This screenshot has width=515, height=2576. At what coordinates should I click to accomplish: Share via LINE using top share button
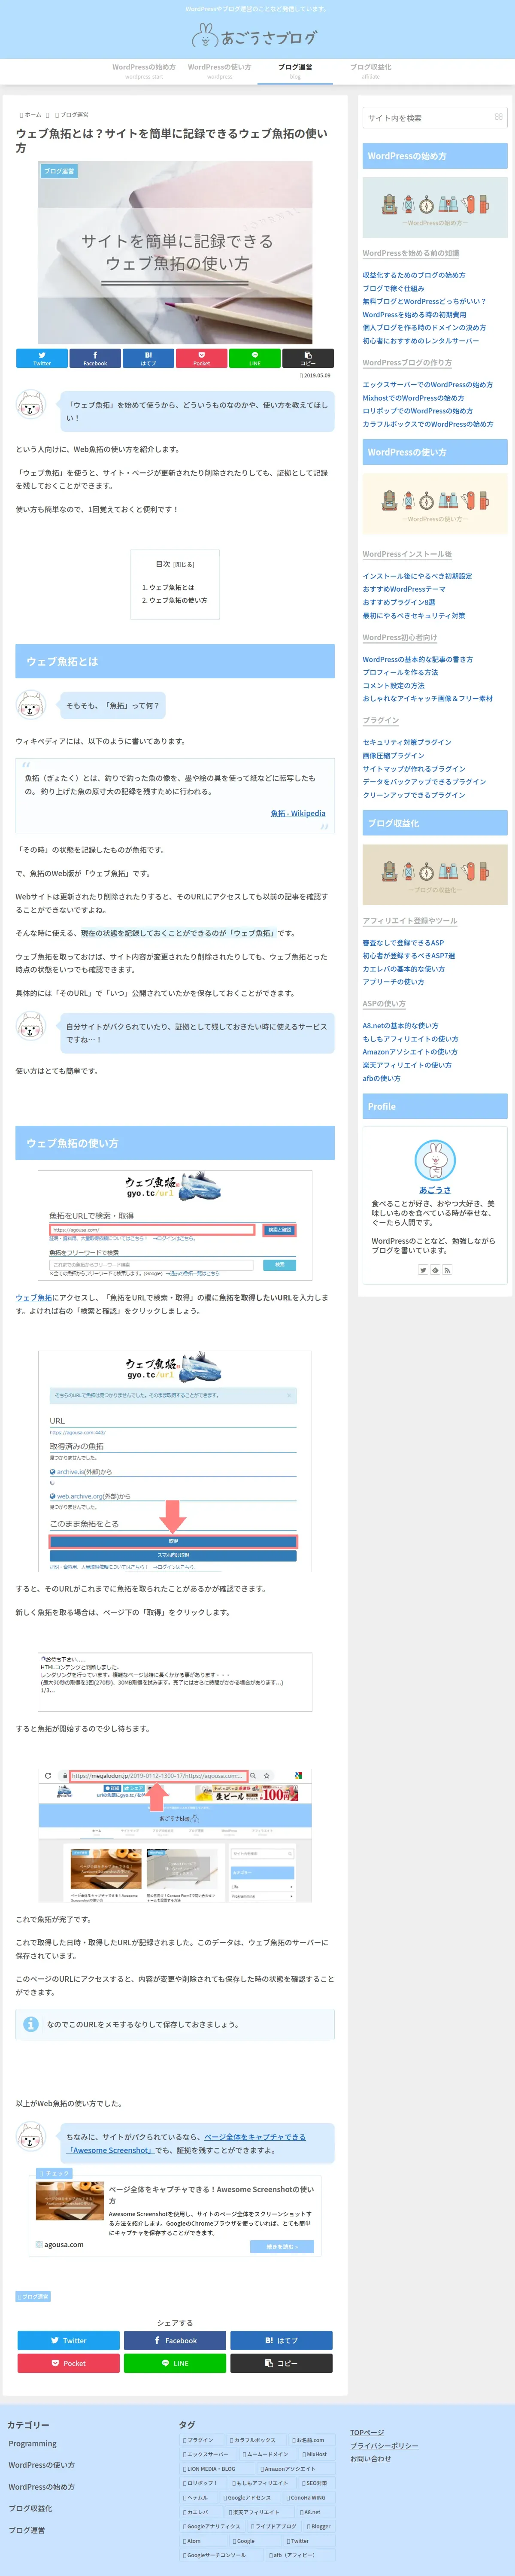[x=254, y=358]
